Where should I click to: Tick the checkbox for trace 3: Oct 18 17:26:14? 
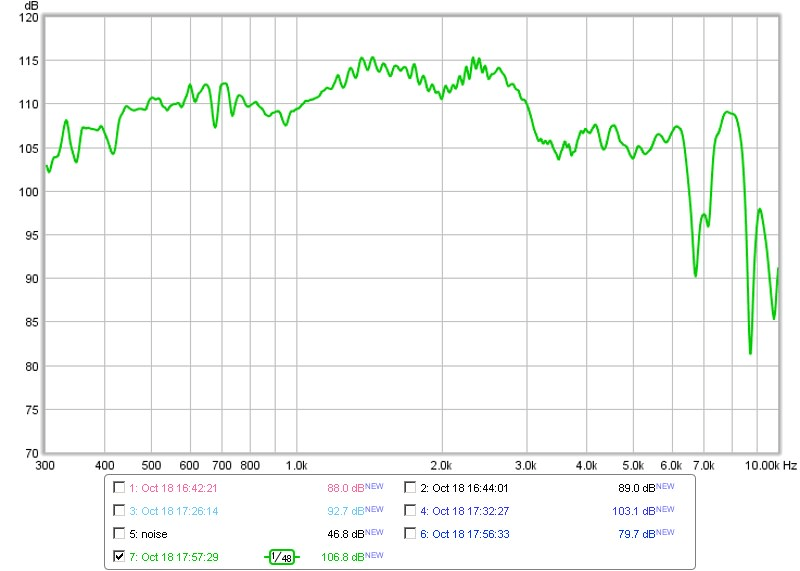[119, 510]
